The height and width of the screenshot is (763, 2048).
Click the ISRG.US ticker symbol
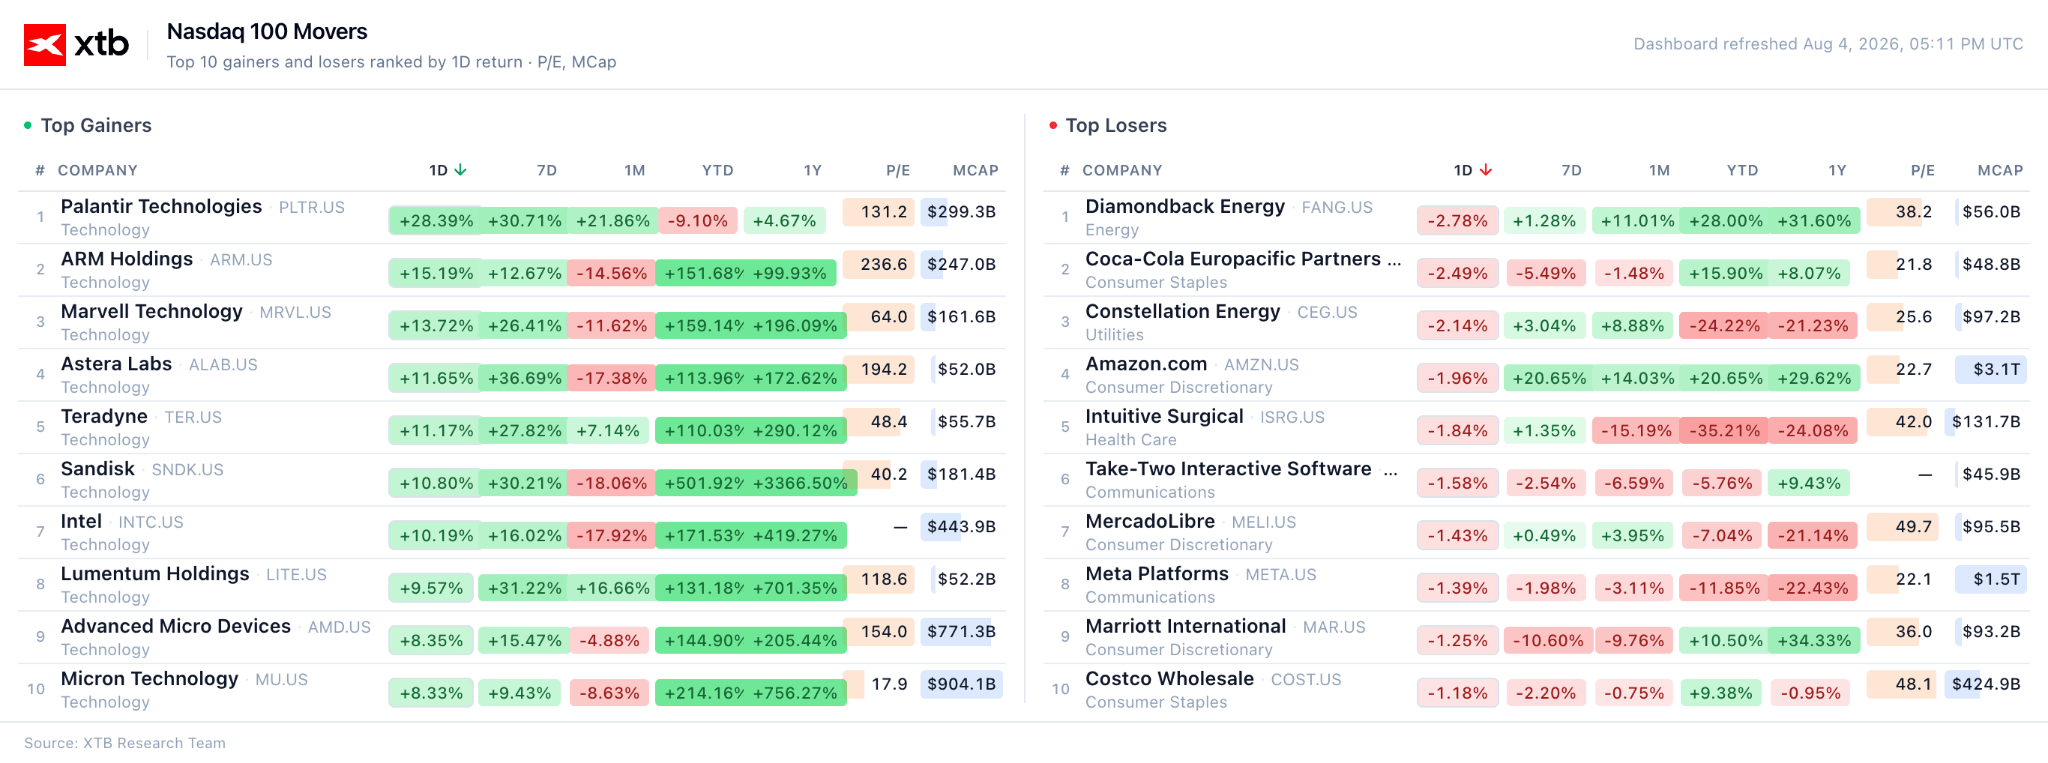coord(1292,418)
